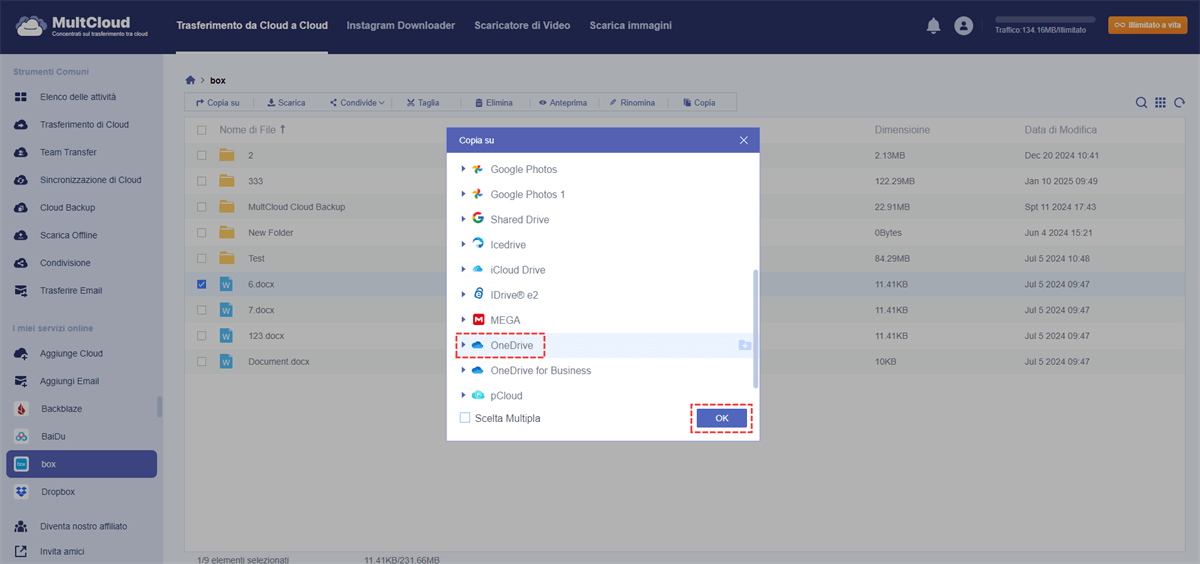Screen dimensions: 1200x564
Task: Click the Trasferire Email sidebar icon
Action: [21, 291]
